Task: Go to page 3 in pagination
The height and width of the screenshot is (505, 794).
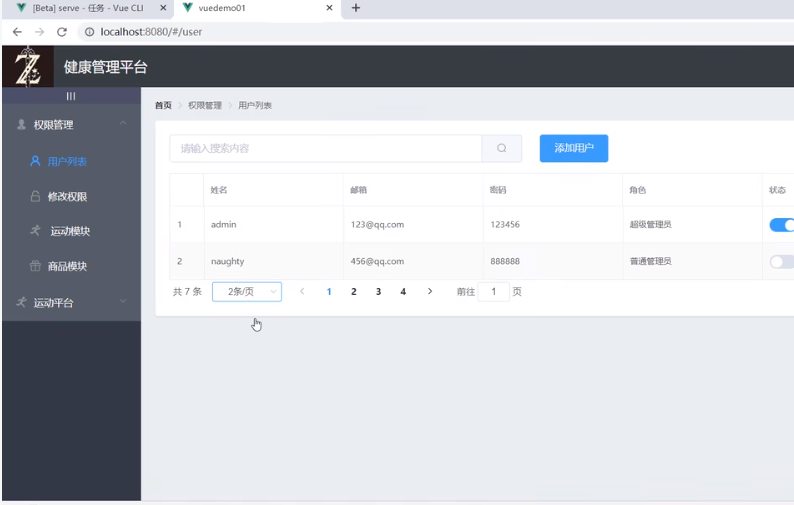Action: click(x=378, y=292)
